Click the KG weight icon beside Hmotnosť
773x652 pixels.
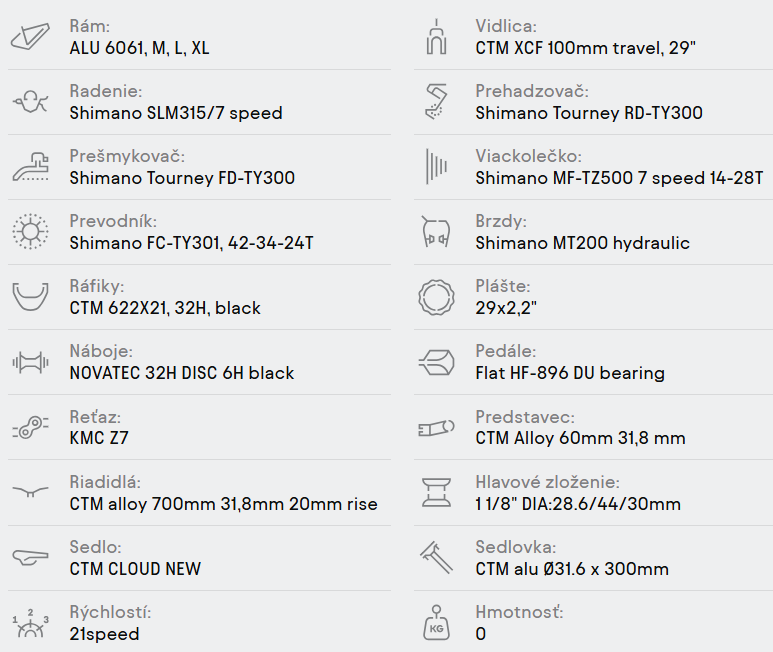click(435, 623)
